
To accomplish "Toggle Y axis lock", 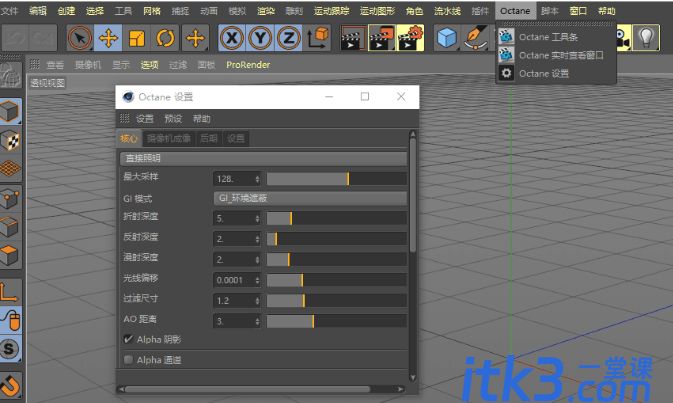I will pyautogui.click(x=260, y=38).
